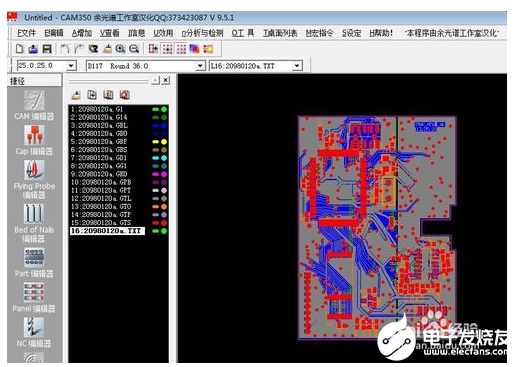Image resolution: width=522 pixels, height=367 pixels.
Task: Open the T Tables menu
Action: (x=280, y=33)
